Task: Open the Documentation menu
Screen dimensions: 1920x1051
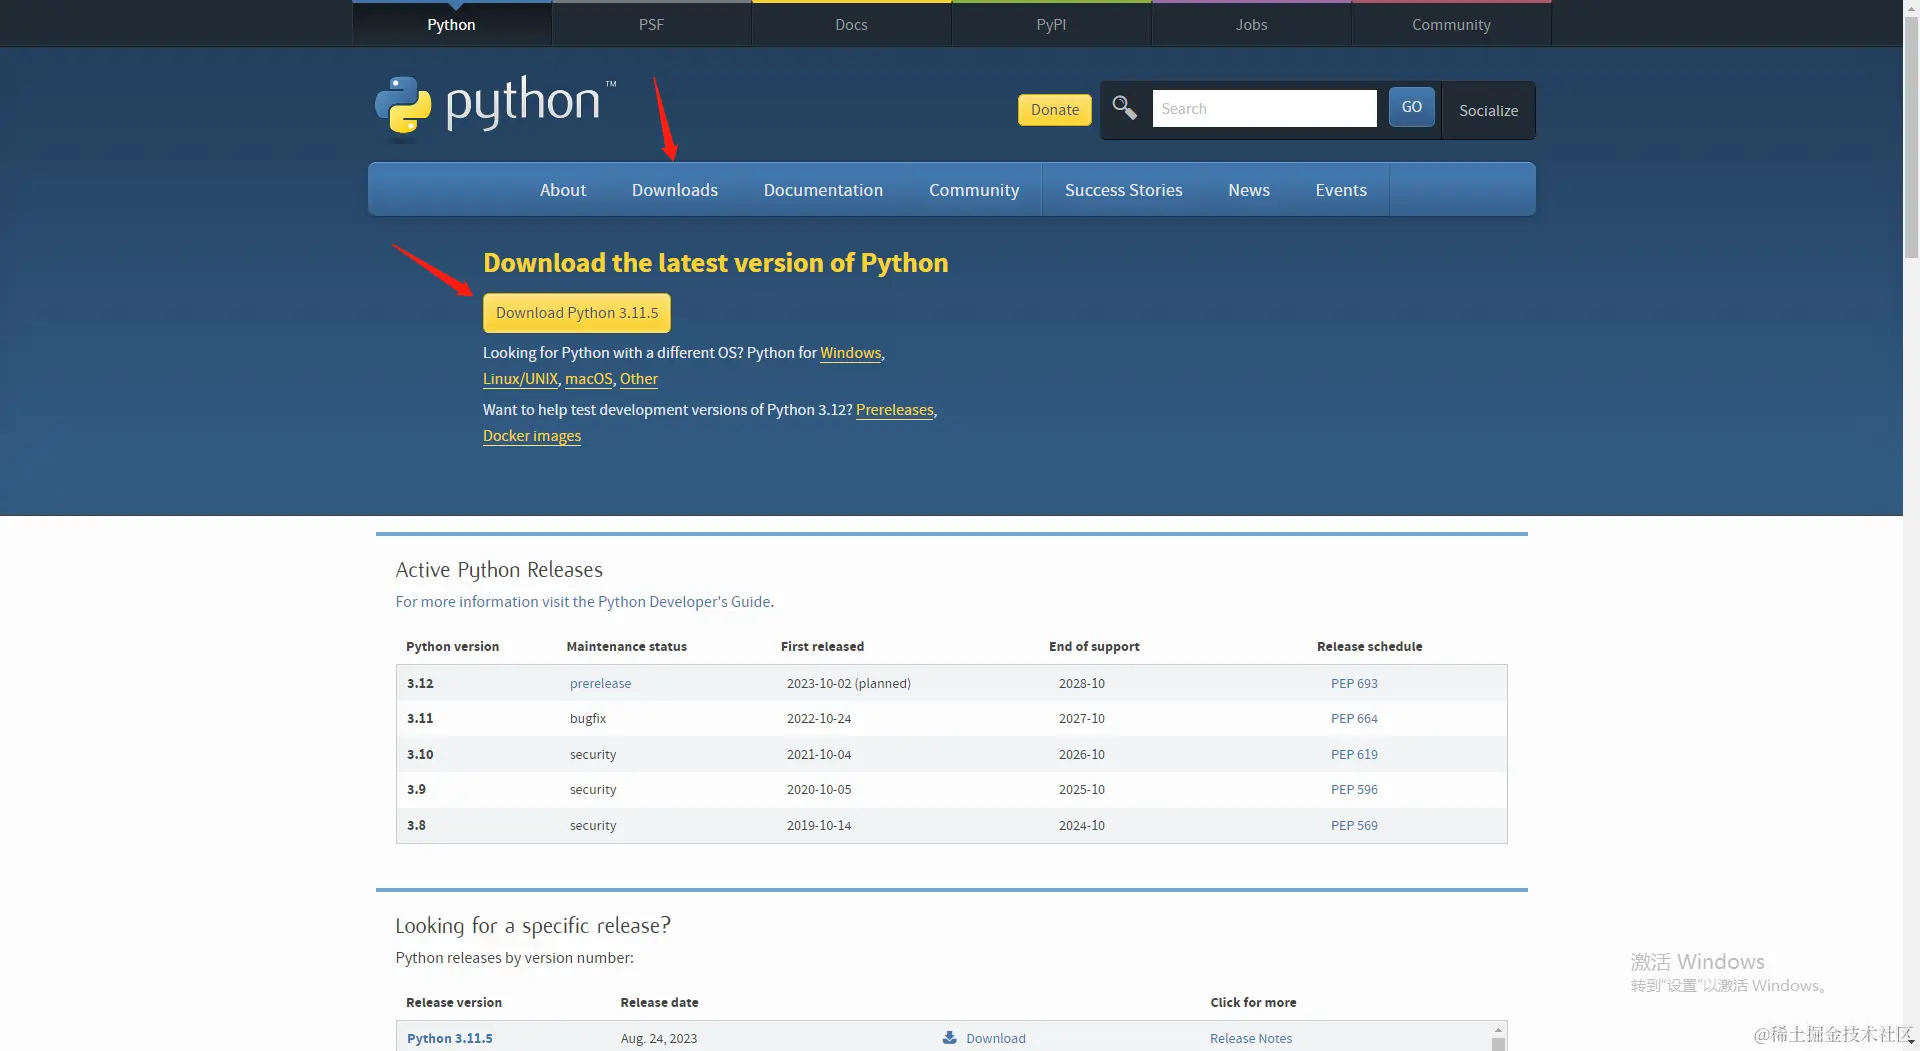Action: point(823,189)
